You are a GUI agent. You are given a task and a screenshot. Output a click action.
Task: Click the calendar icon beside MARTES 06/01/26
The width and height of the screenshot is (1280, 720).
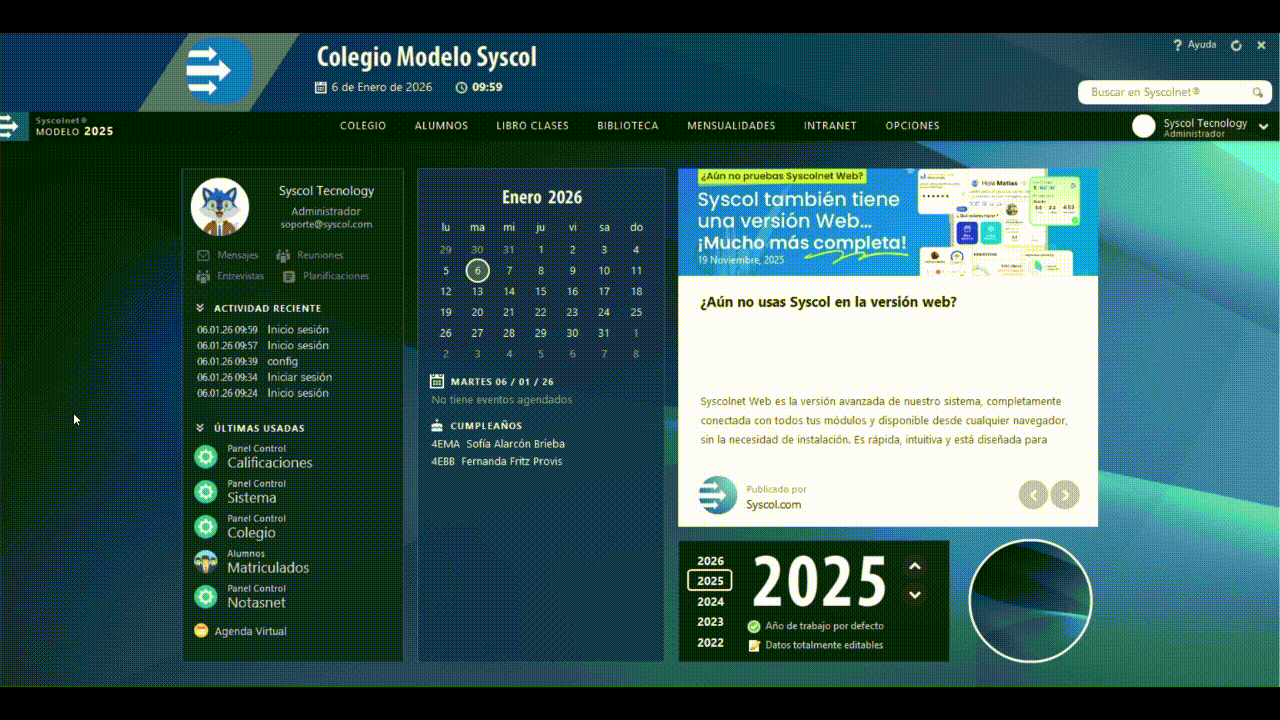(437, 381)
